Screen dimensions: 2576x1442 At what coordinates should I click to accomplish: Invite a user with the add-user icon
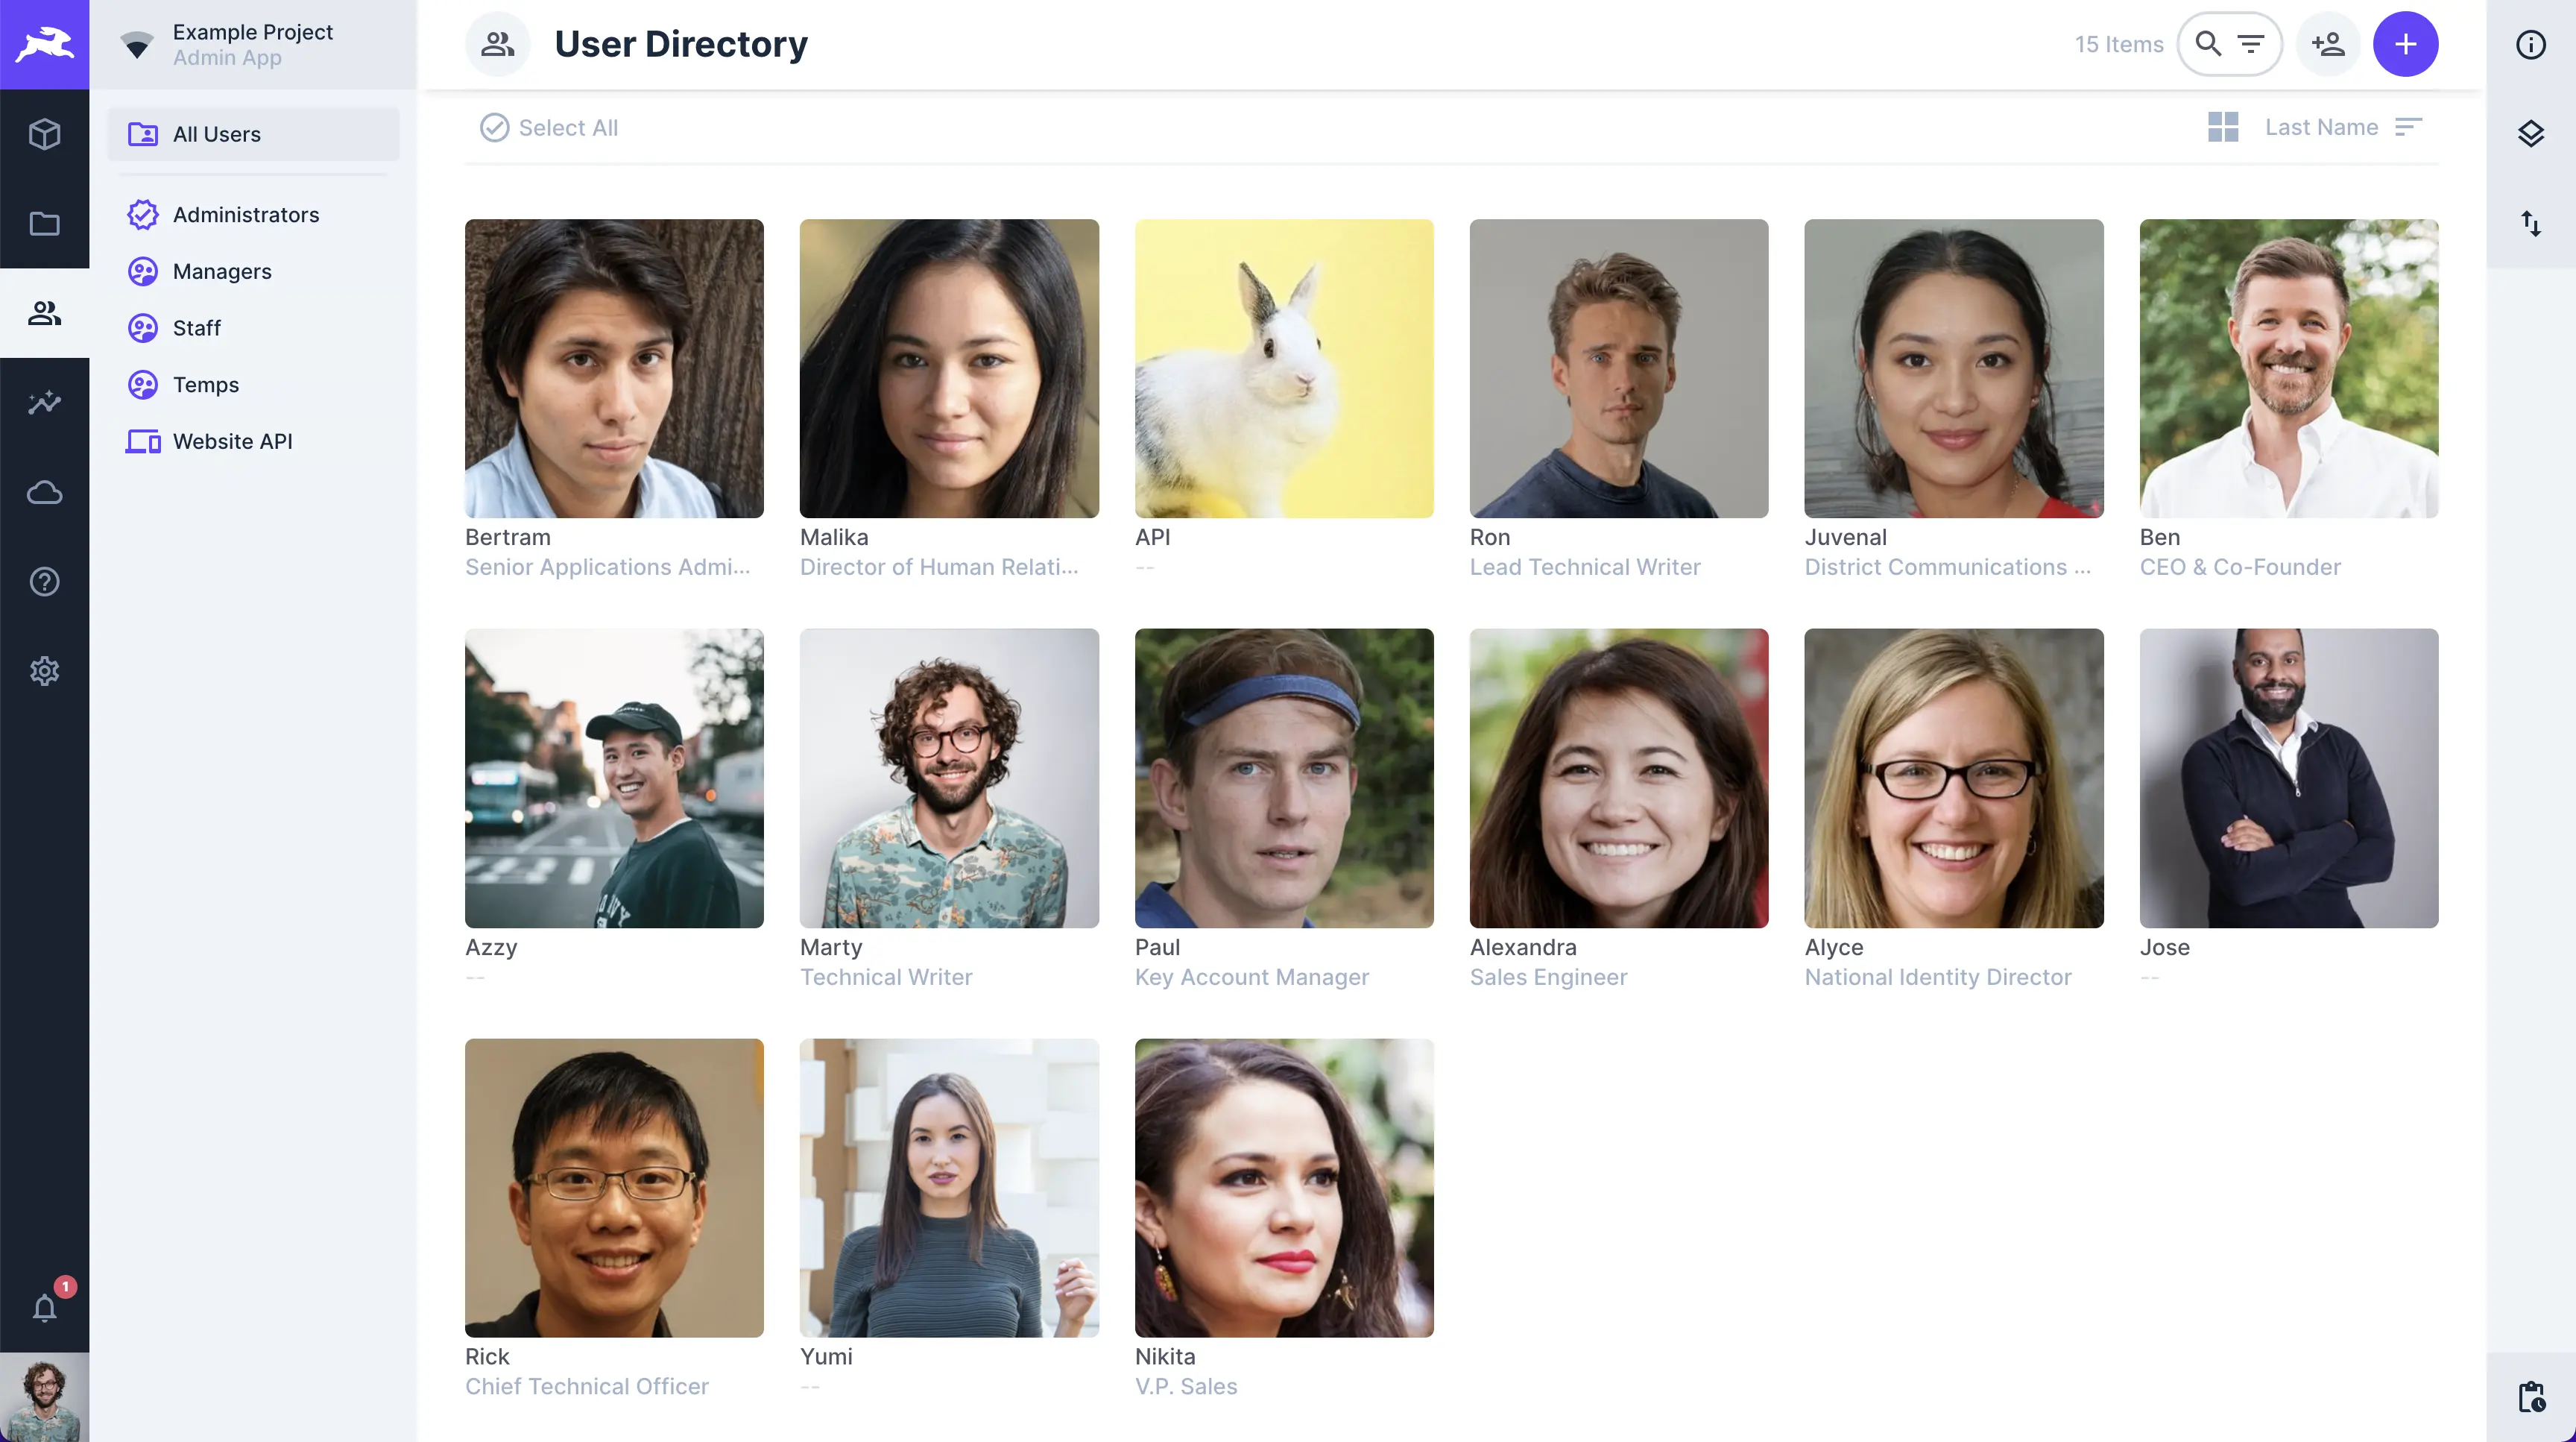(2330, 44)
